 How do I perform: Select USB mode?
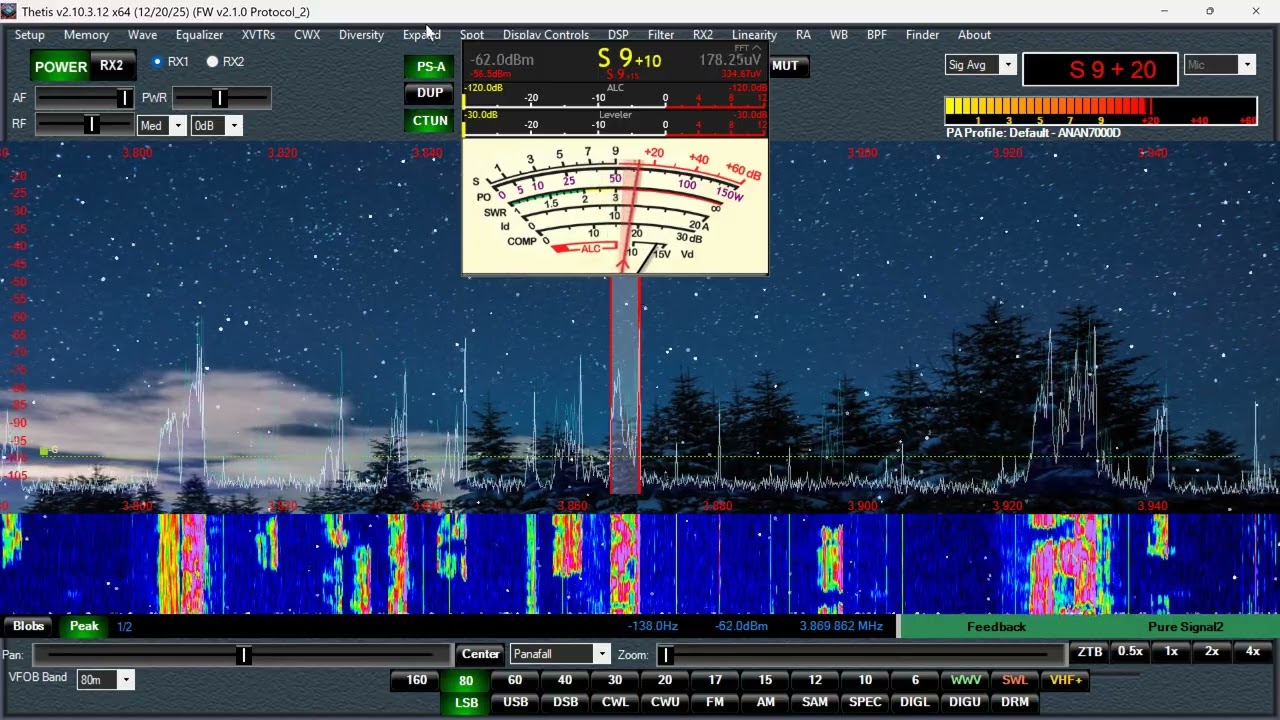(x=515, y=702)
